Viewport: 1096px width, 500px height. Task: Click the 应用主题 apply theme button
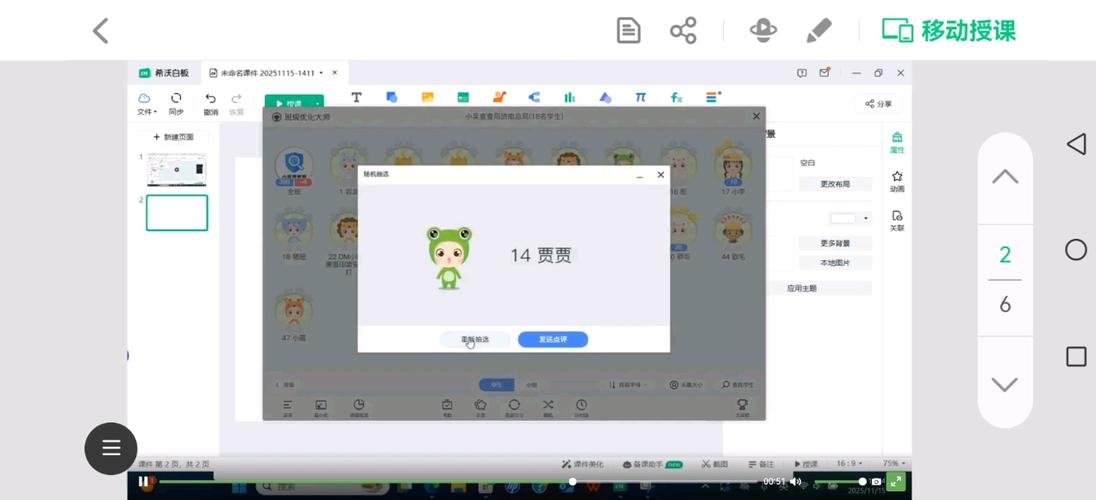[x=801, y=288]
